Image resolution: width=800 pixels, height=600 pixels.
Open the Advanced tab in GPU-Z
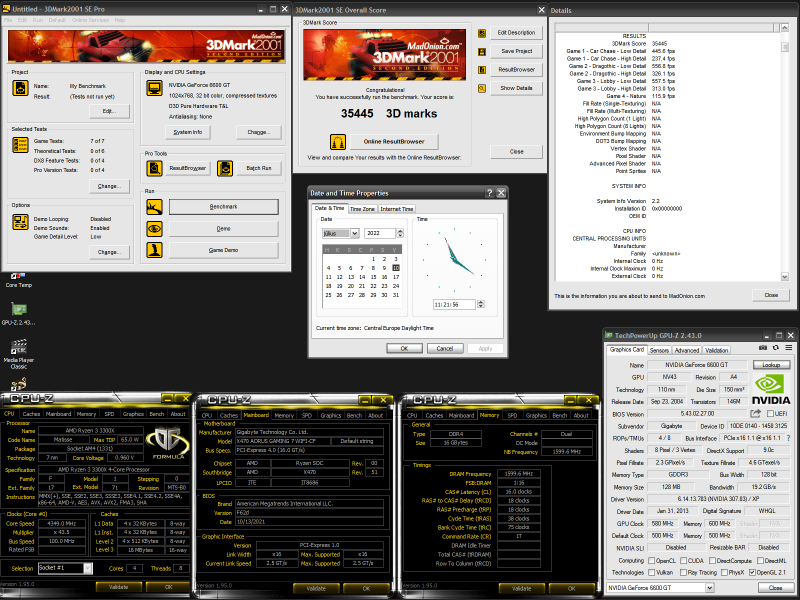click(687, 351)
